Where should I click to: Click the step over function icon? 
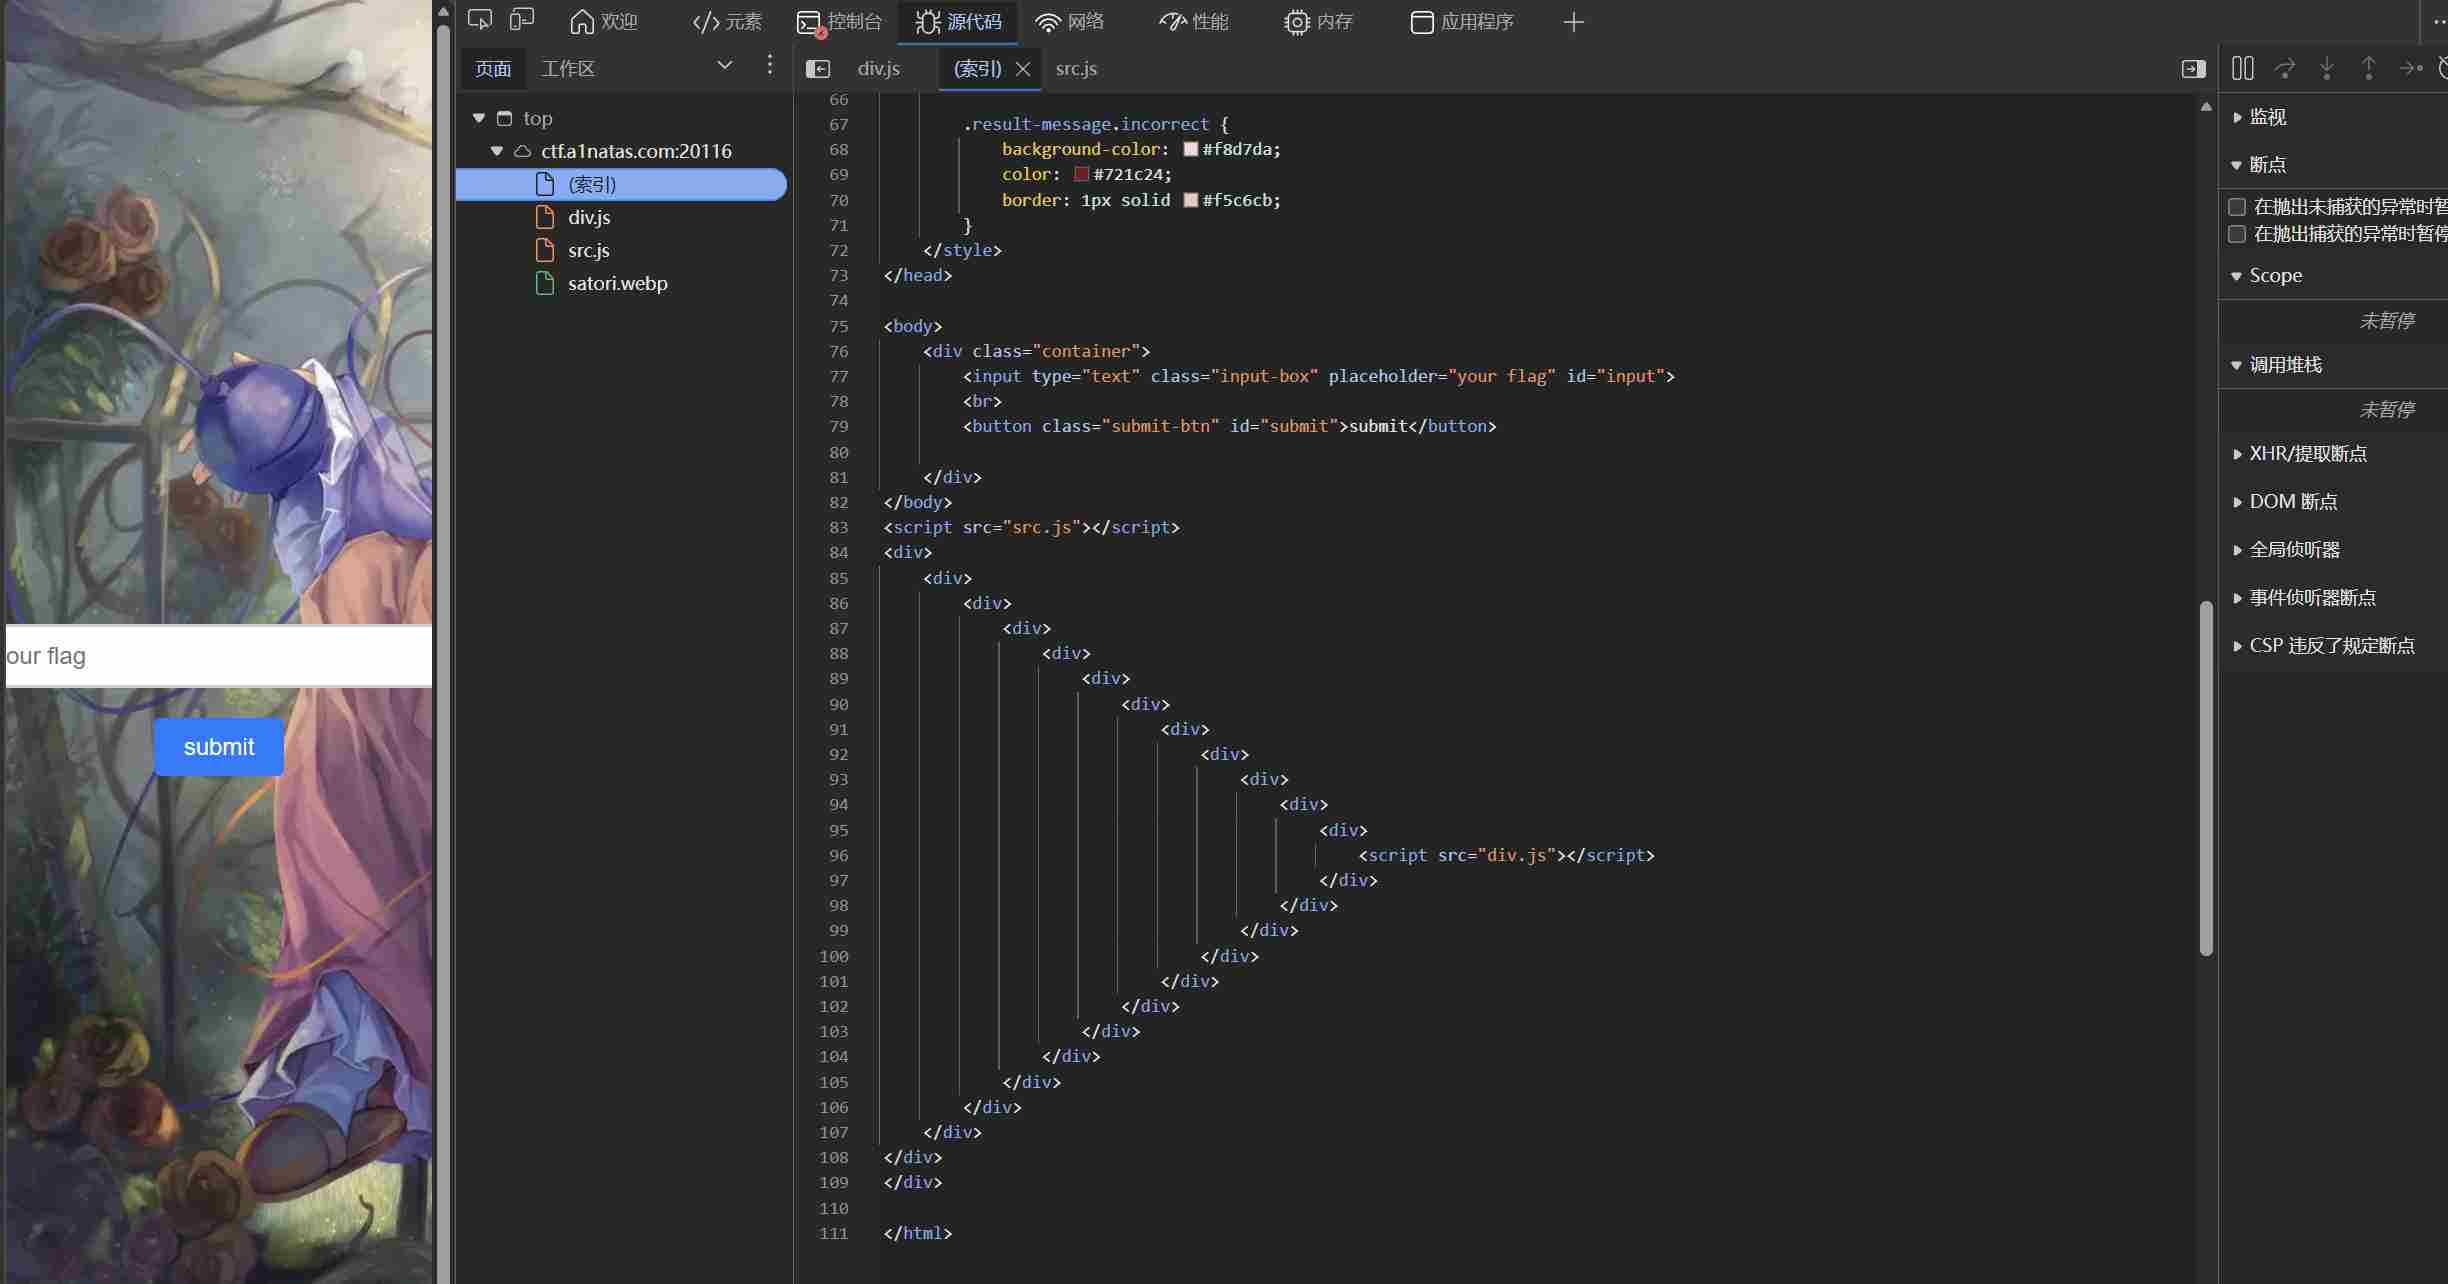coord(2285,68)
